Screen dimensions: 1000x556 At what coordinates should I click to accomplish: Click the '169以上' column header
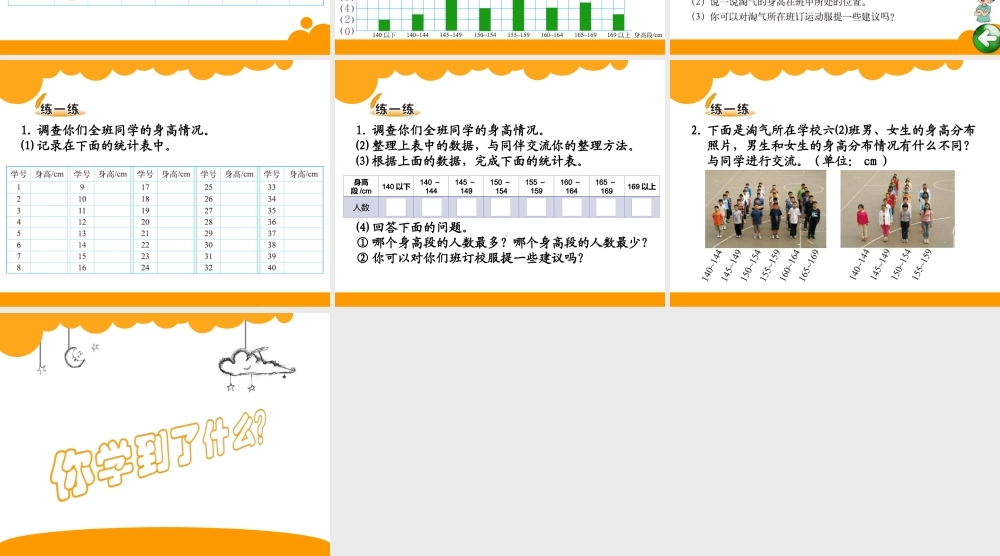pyautogui.click(x=642, y=186)
